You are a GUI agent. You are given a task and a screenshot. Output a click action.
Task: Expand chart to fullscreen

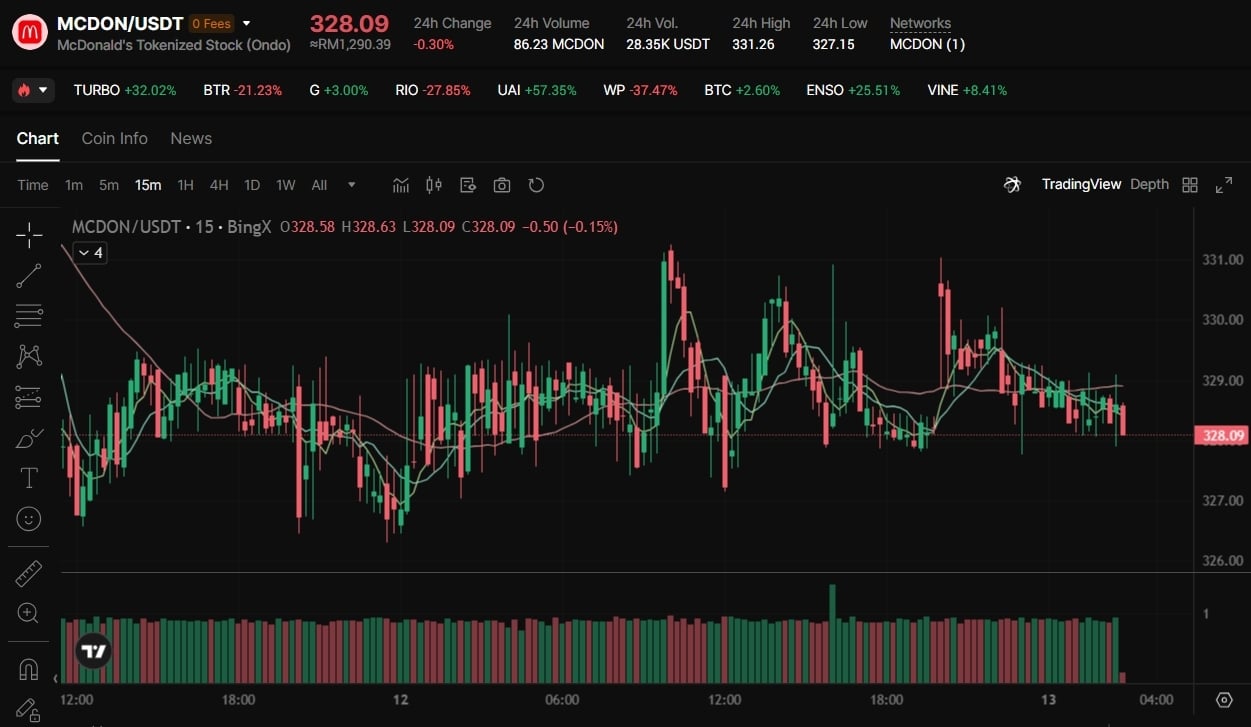[x=1223, y=185]
